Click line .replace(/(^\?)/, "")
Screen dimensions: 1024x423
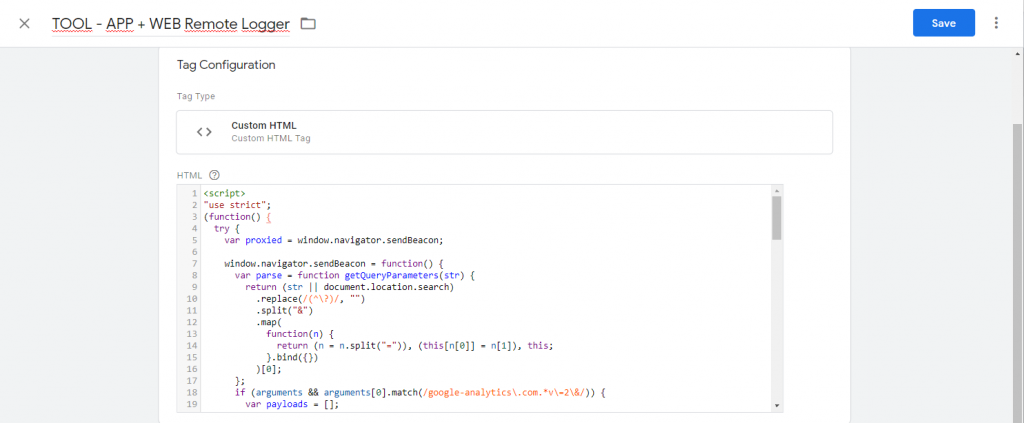point(310,299)
